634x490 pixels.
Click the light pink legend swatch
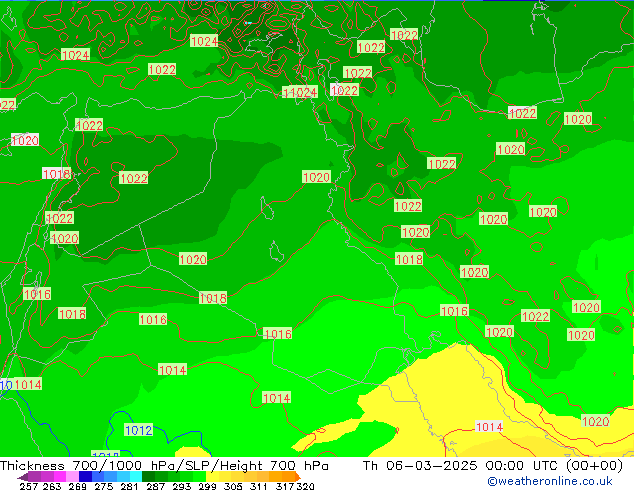coord(72,476)
